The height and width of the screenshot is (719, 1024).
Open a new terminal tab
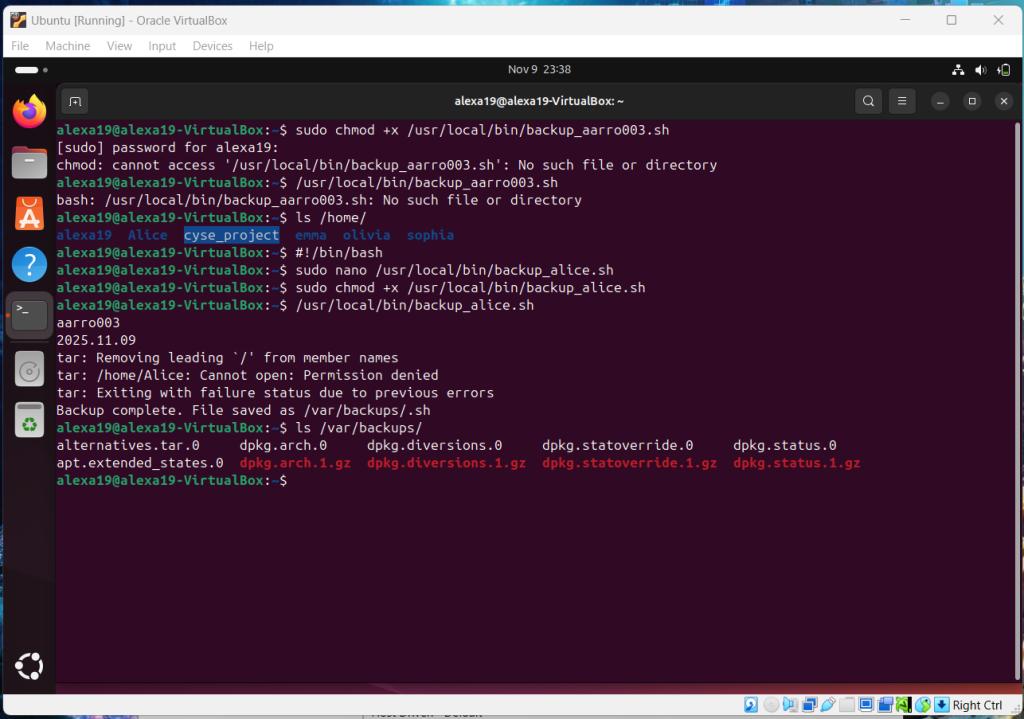[x=74, y=101]
